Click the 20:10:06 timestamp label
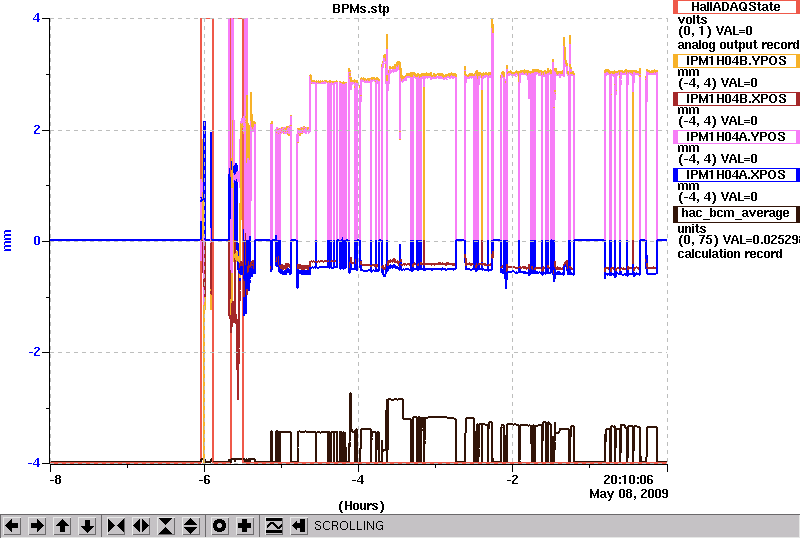This screenshot has width=800, height=538. (x=628, y=480)
